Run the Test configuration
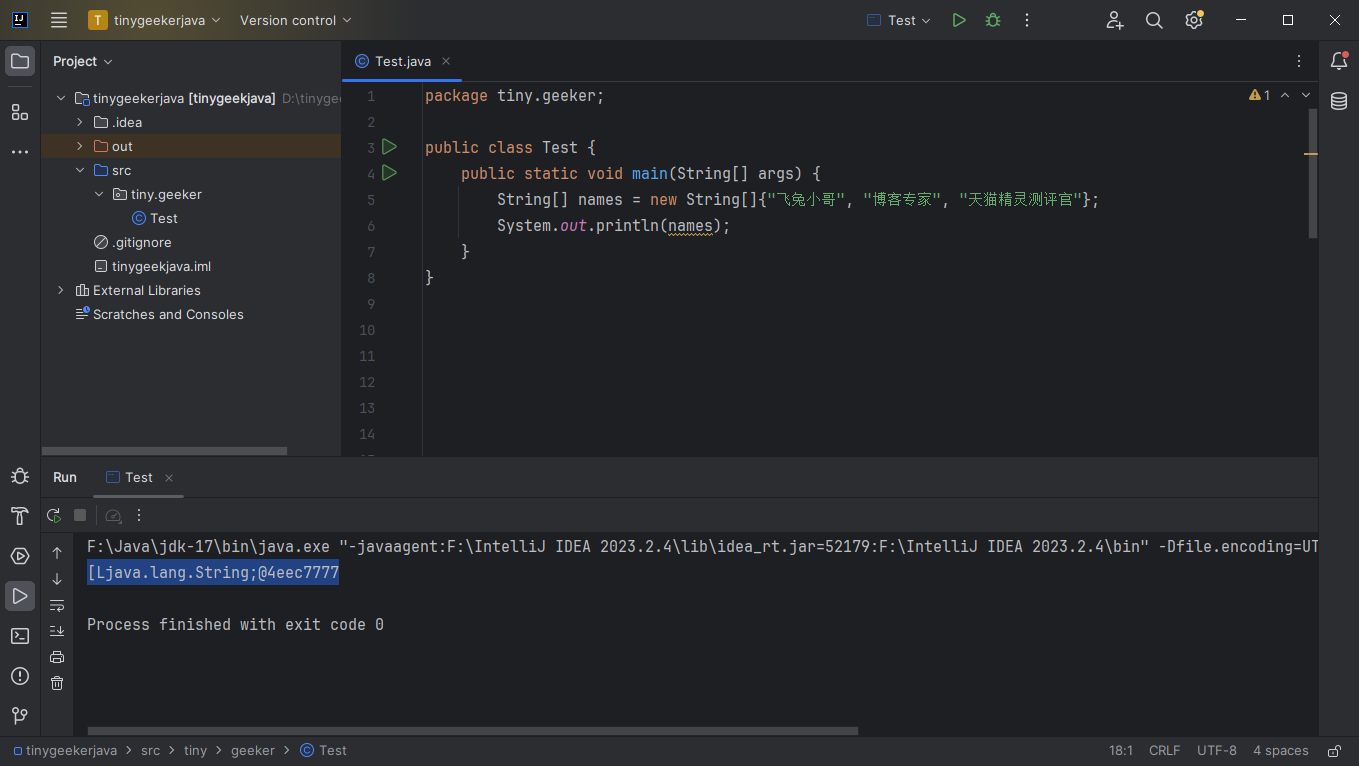 coord(959,20)
